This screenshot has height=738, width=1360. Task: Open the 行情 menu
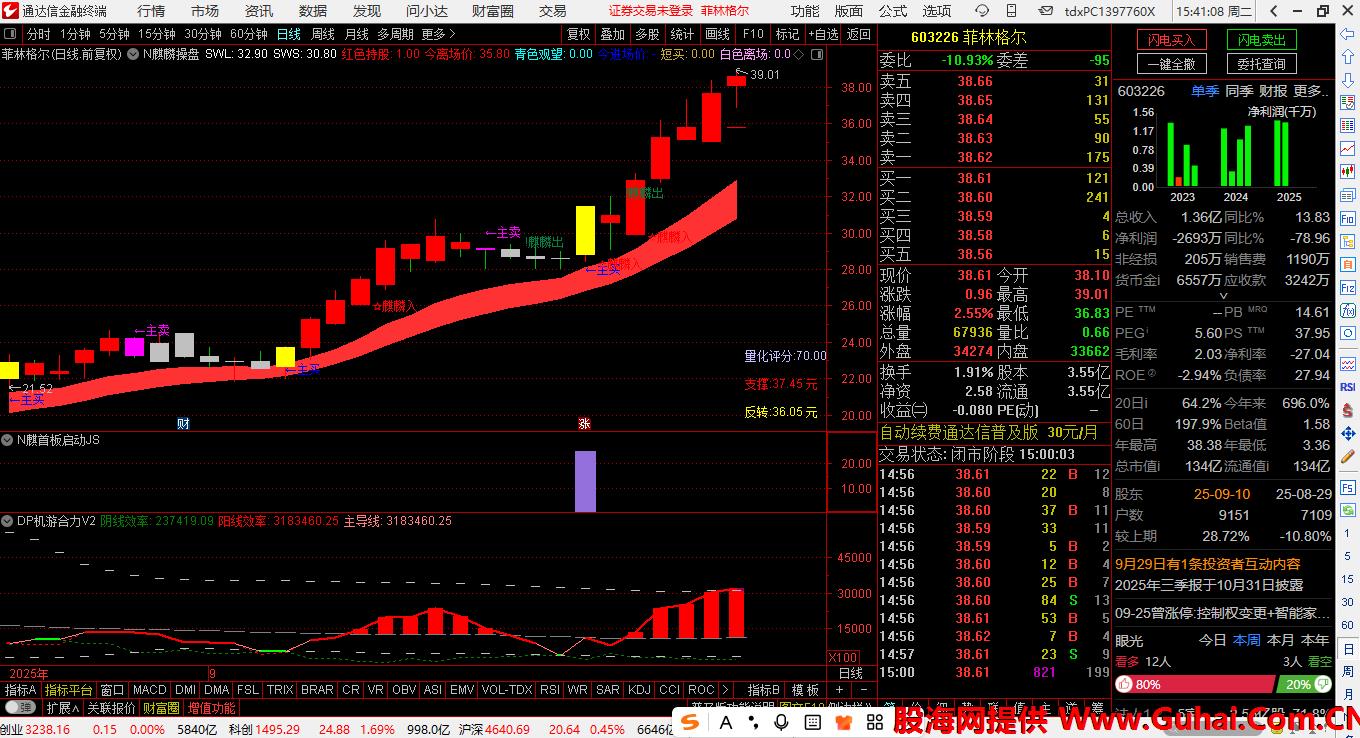point(151,11)
